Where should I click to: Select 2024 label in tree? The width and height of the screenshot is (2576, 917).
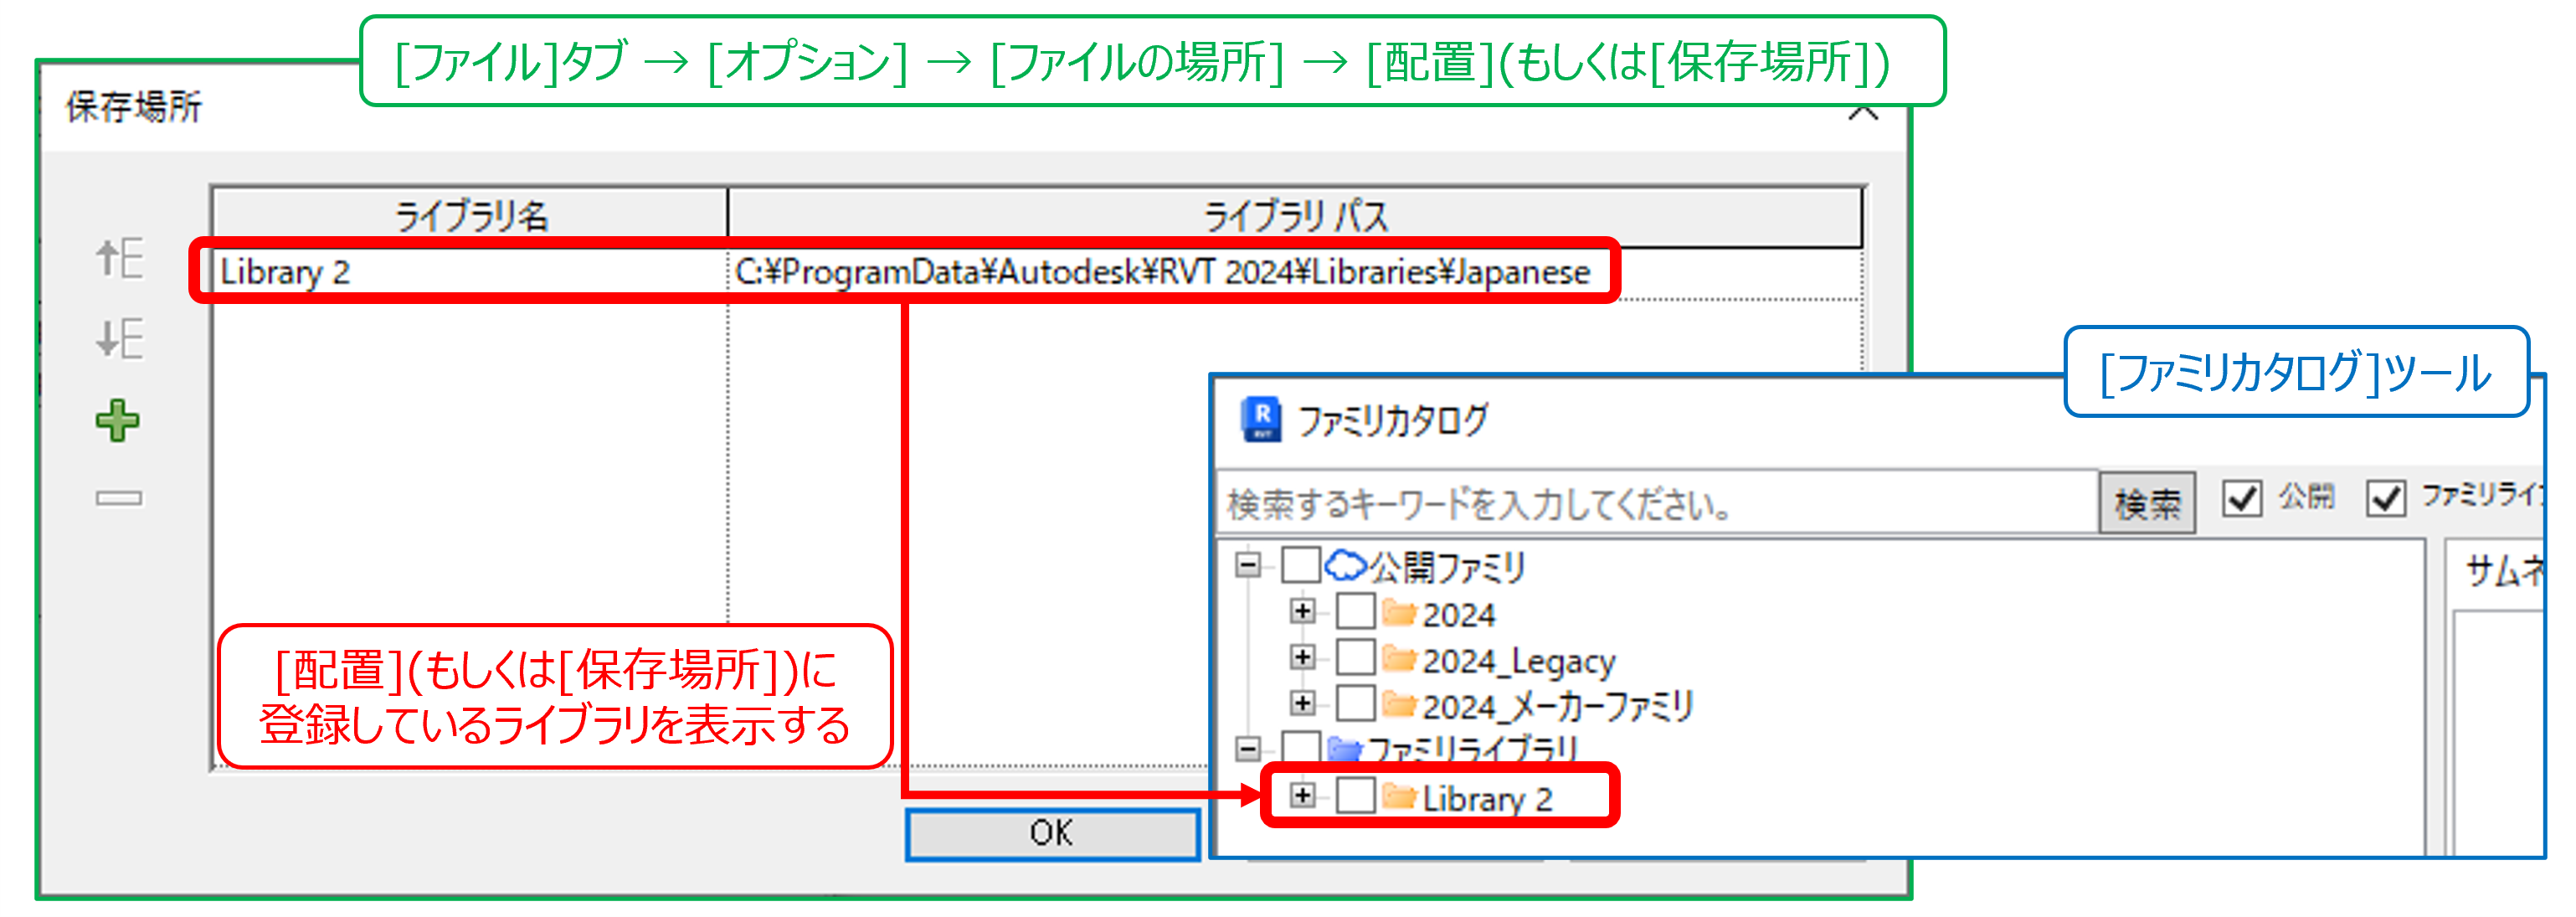click(x=1458, y=614)
